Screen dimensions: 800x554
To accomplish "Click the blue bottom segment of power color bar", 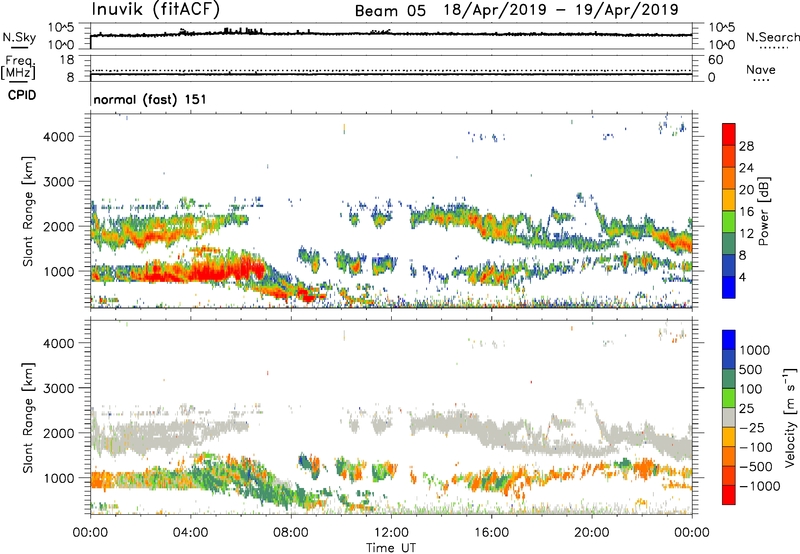I will pyautogui.click(x=729, y=287).
